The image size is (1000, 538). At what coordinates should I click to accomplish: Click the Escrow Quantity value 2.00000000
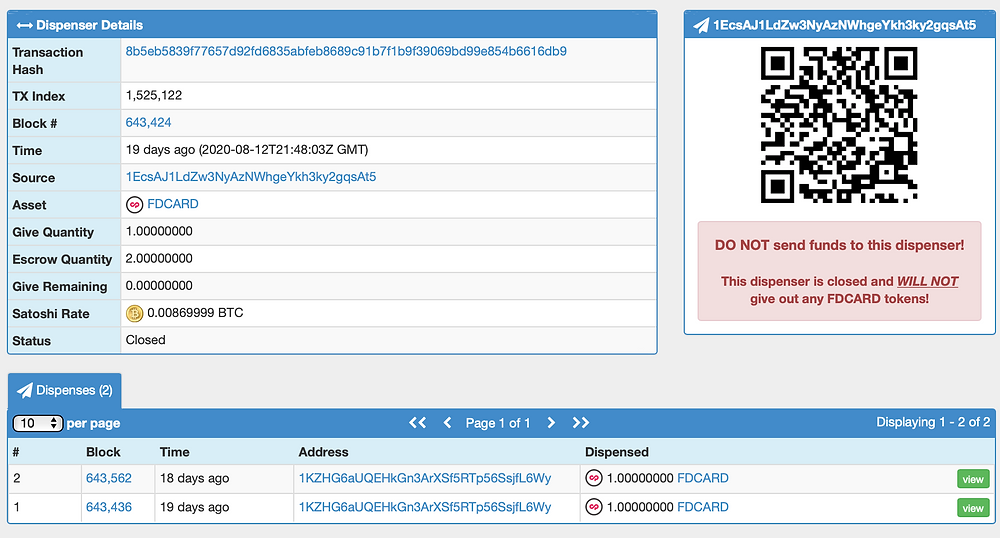[159, 259]
